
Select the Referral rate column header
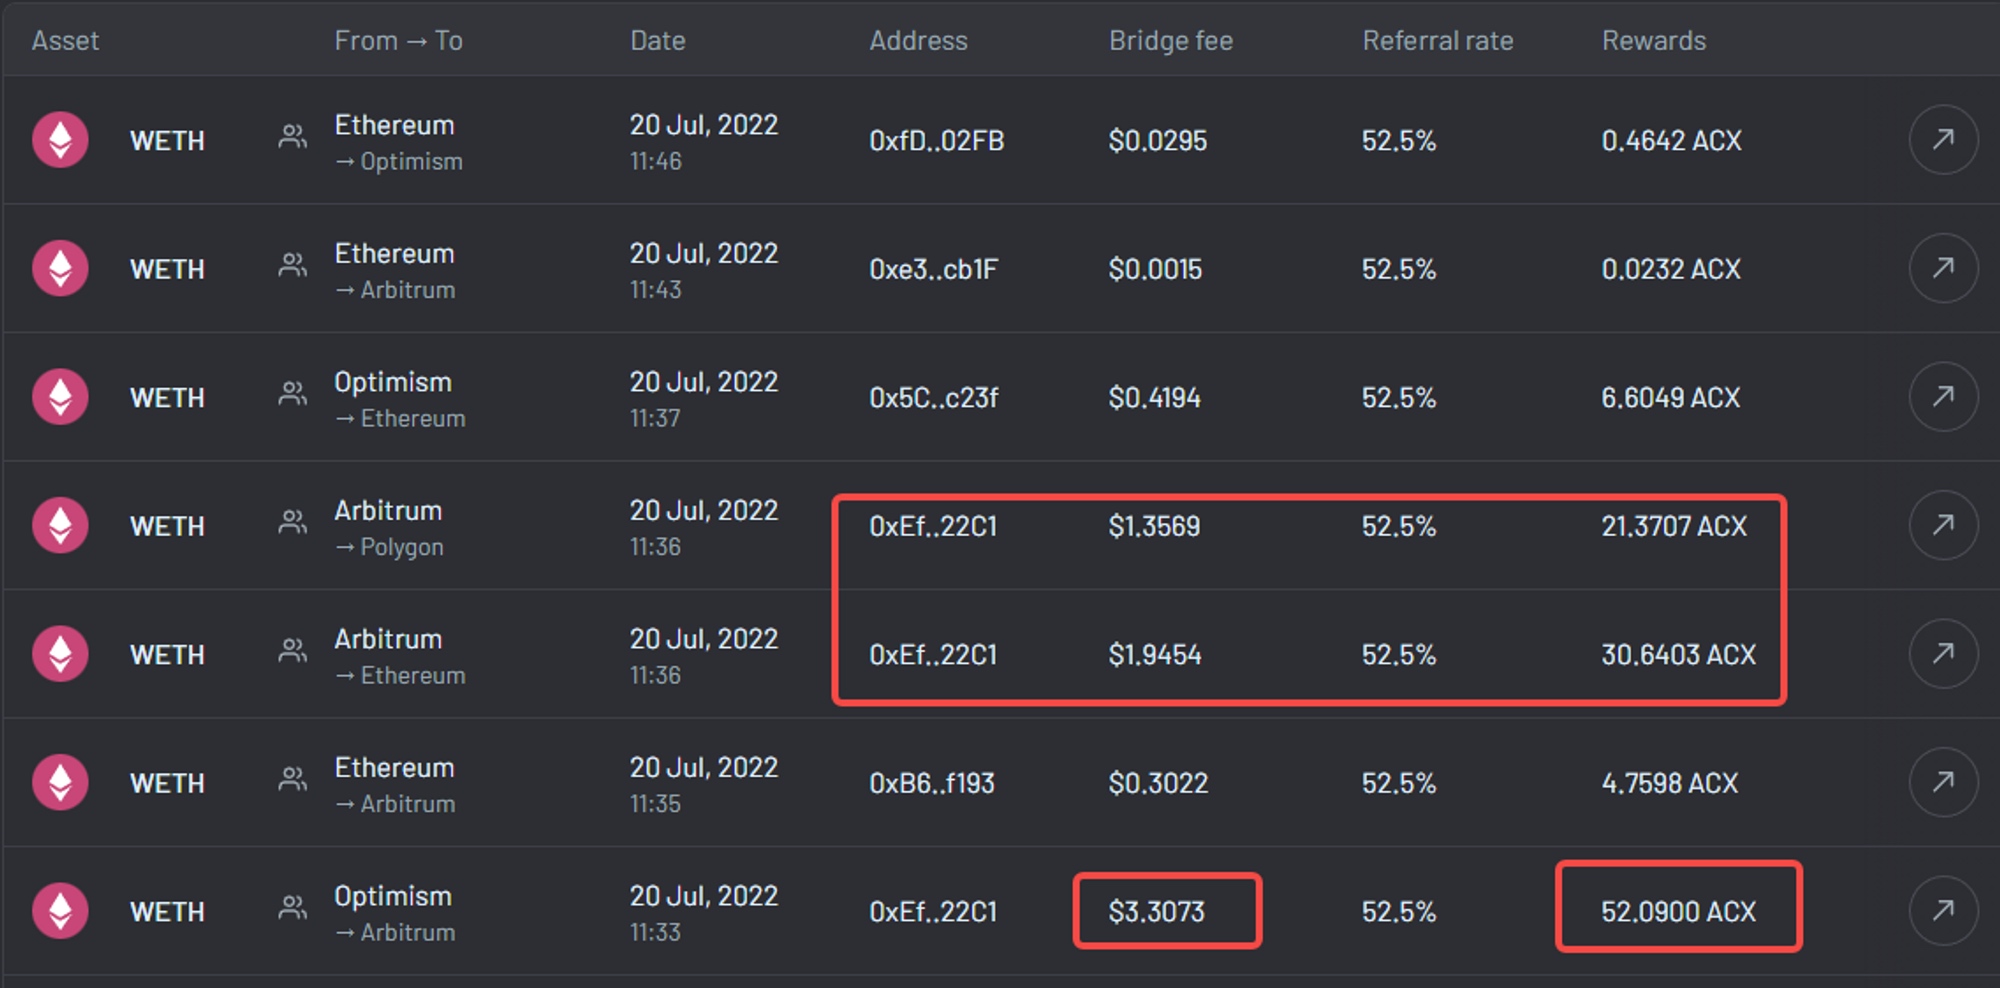[x=1438, y=41]
